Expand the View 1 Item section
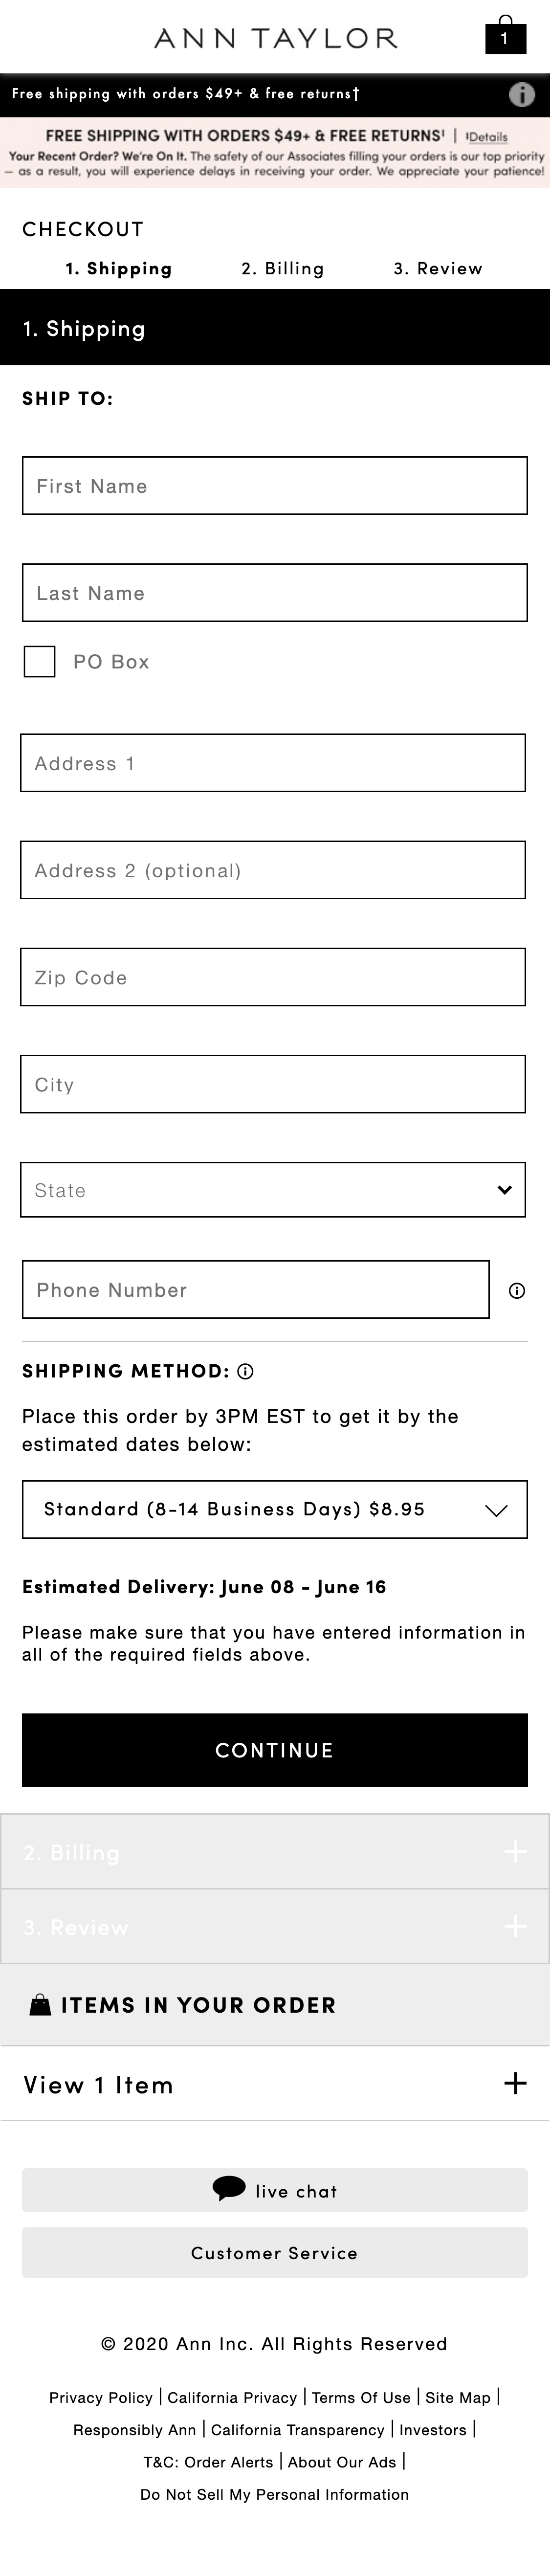Screen dimensions: 550x2576 coord(516,2085)
